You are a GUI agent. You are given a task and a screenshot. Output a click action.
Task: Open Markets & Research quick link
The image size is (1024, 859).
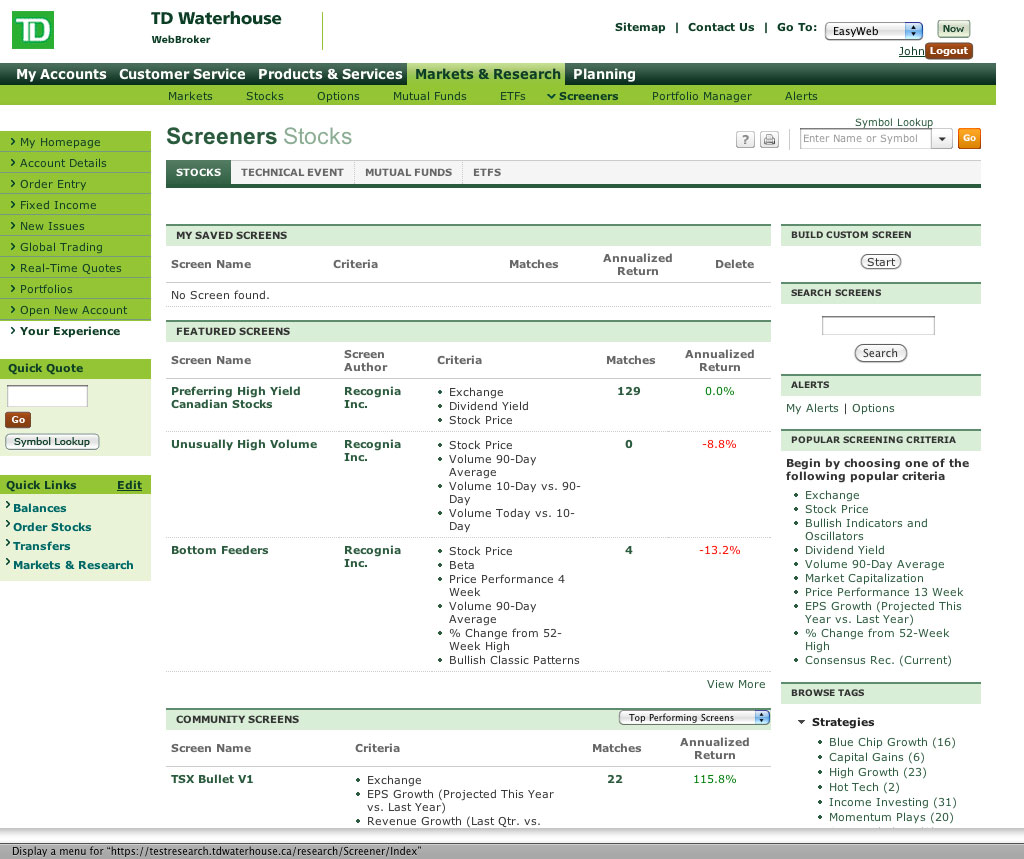[73, 564]
